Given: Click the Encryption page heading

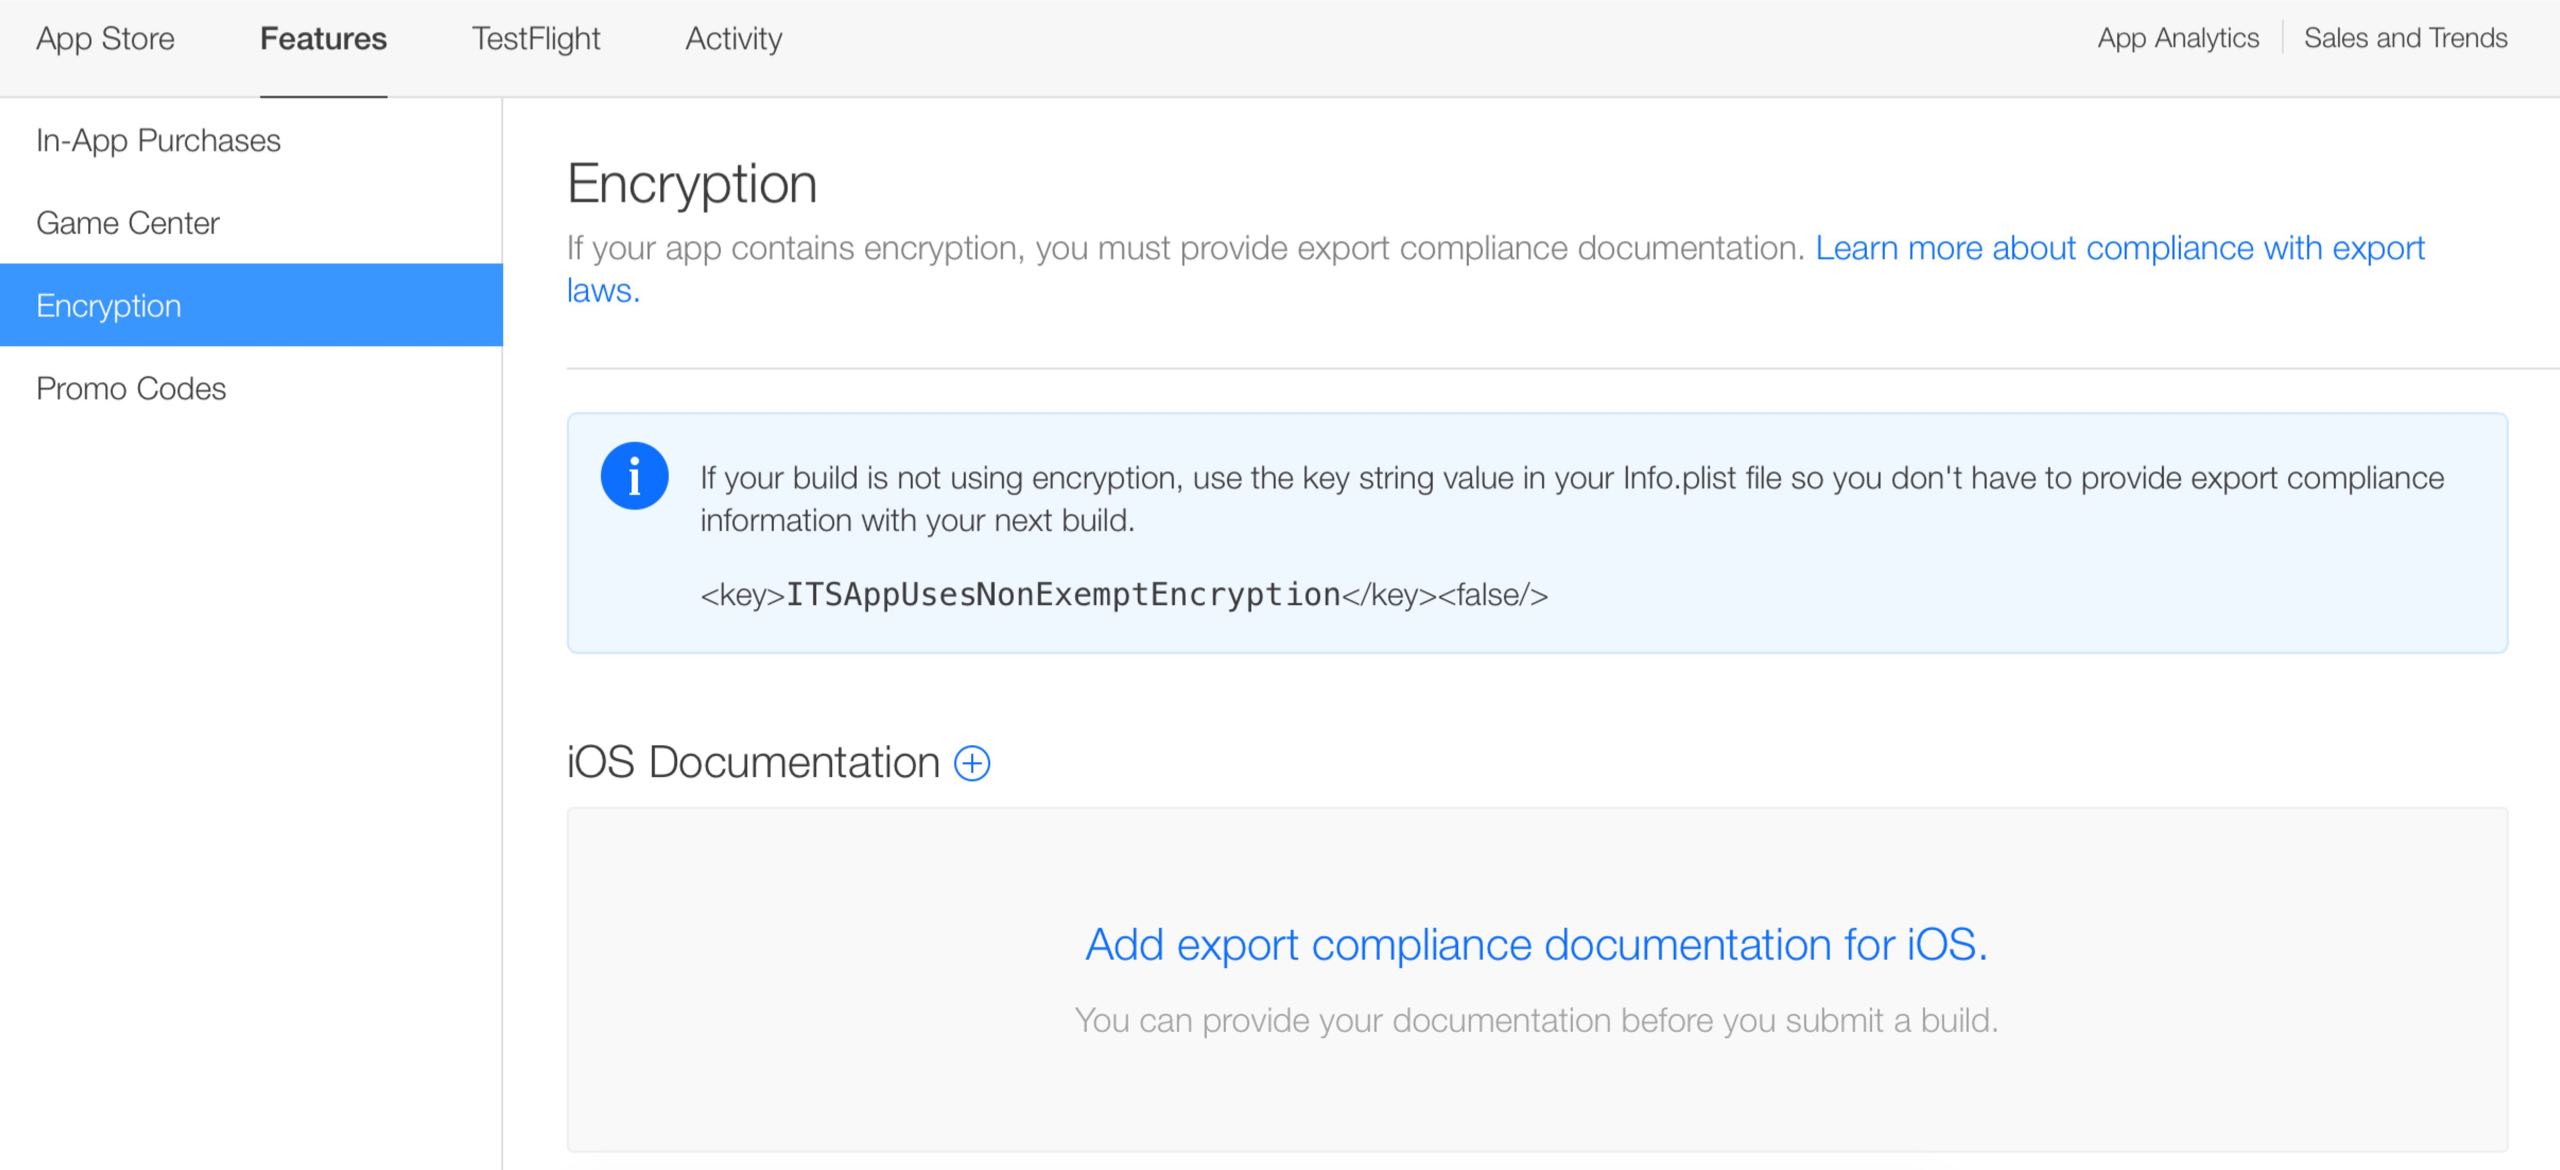Looking at the screenshot, I should [692, 184].
